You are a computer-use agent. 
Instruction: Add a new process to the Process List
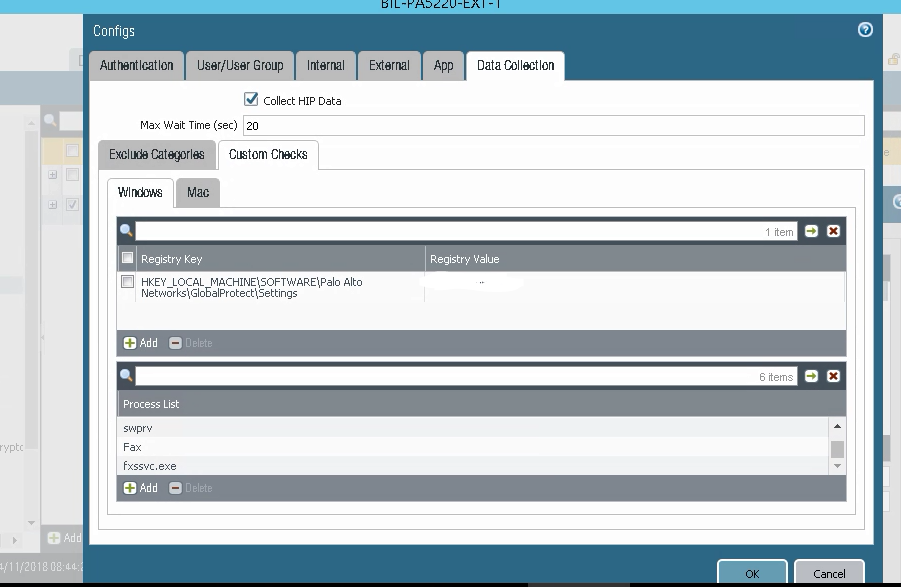point(141,488)
